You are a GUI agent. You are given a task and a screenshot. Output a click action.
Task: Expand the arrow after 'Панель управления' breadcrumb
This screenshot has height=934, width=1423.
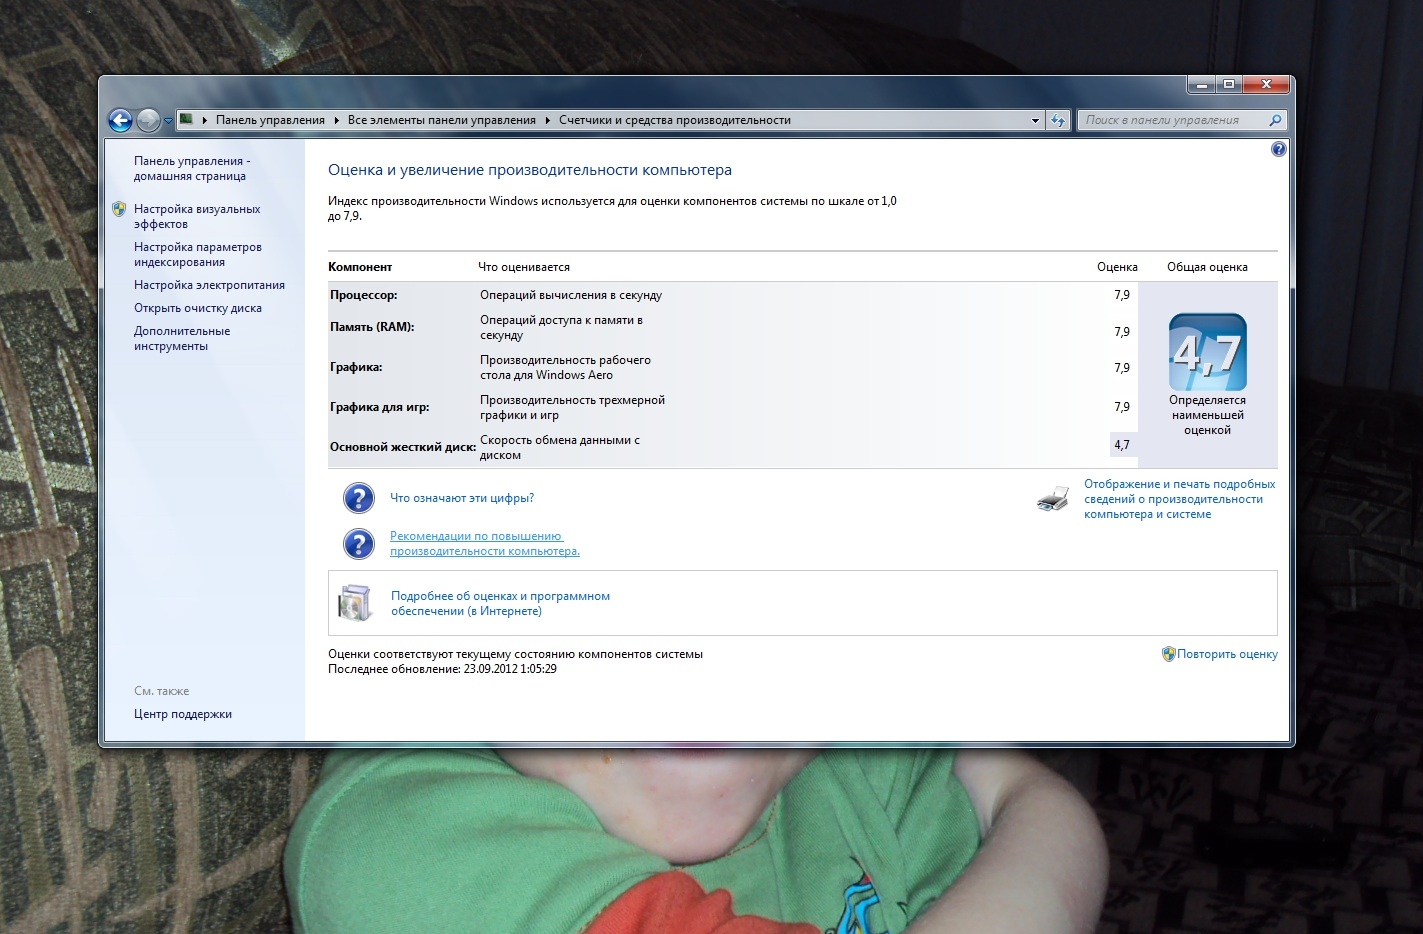click(x=337, y=120)
